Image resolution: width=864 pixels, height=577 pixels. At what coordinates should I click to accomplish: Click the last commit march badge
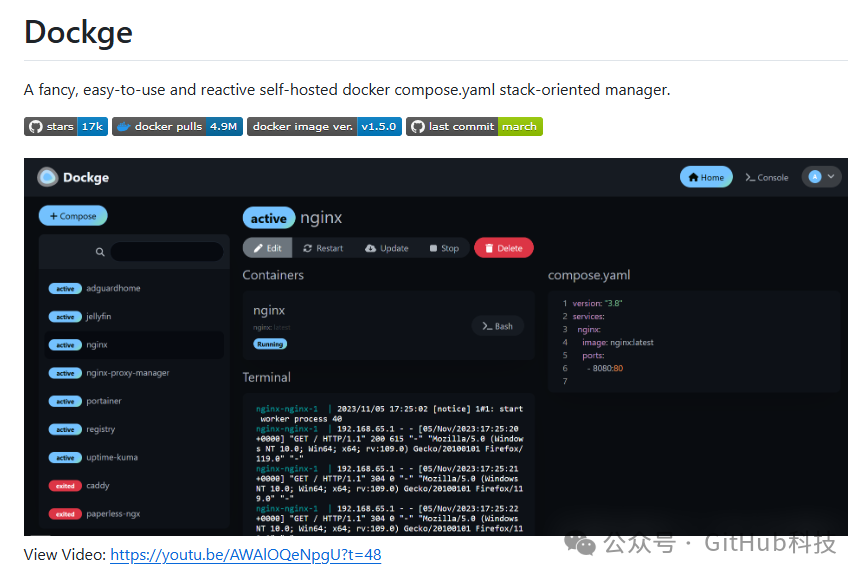click(x=474, y=126)
